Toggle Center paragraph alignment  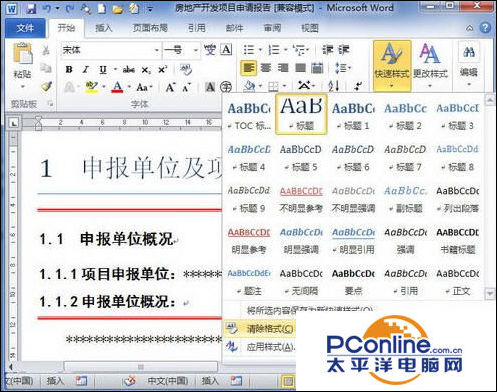(x=266, y=68)
